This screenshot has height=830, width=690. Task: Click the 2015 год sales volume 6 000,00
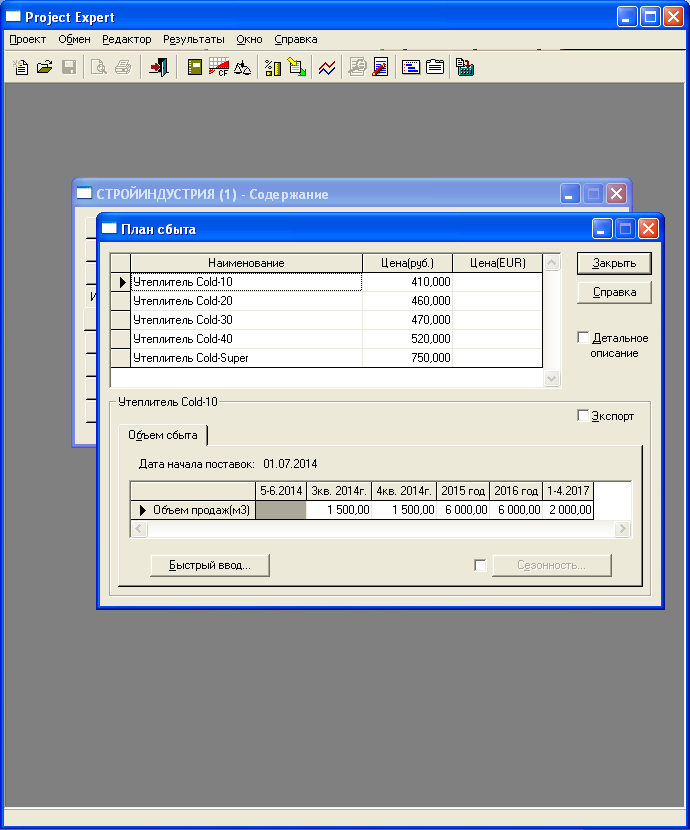point(464,510)
